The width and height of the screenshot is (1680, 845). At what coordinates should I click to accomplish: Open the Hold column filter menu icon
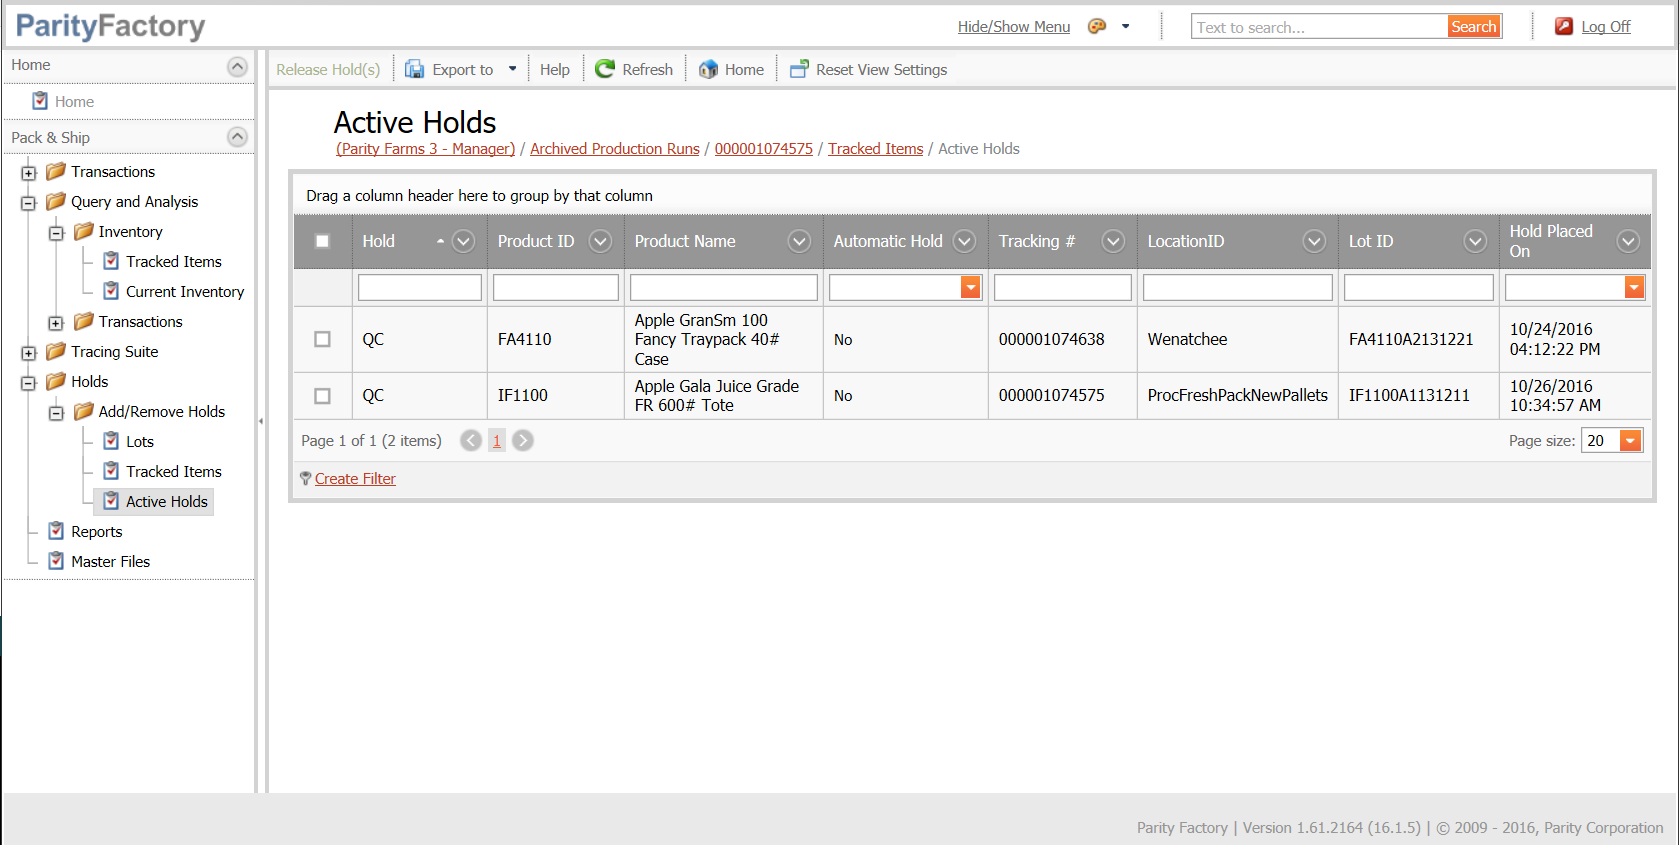(x=463, y=241)
